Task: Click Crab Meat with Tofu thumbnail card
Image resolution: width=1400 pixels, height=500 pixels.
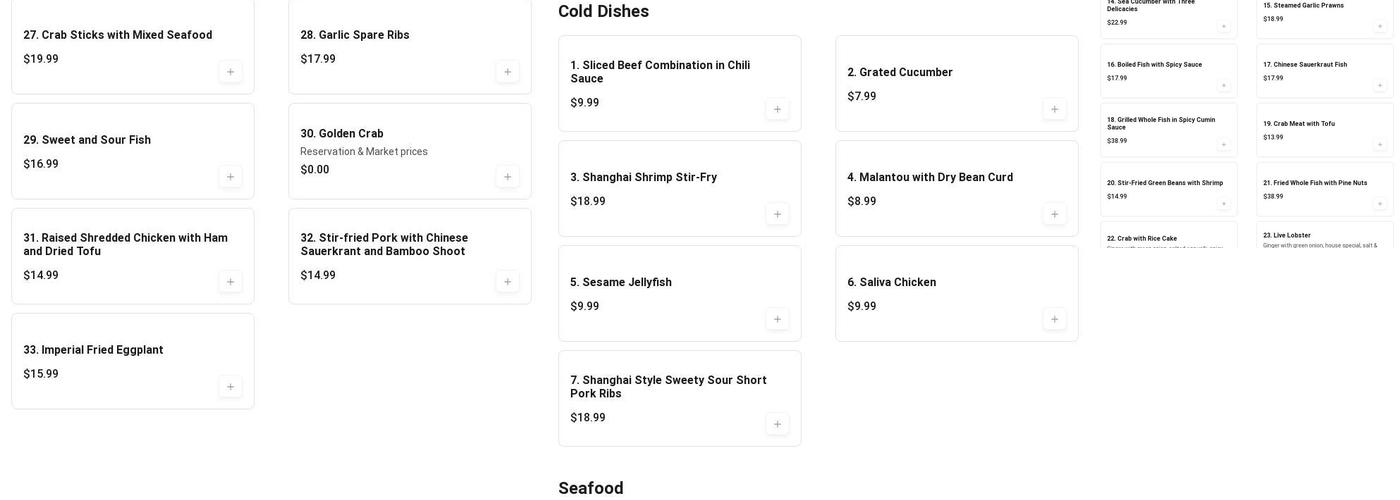Action: point(1324,130)
